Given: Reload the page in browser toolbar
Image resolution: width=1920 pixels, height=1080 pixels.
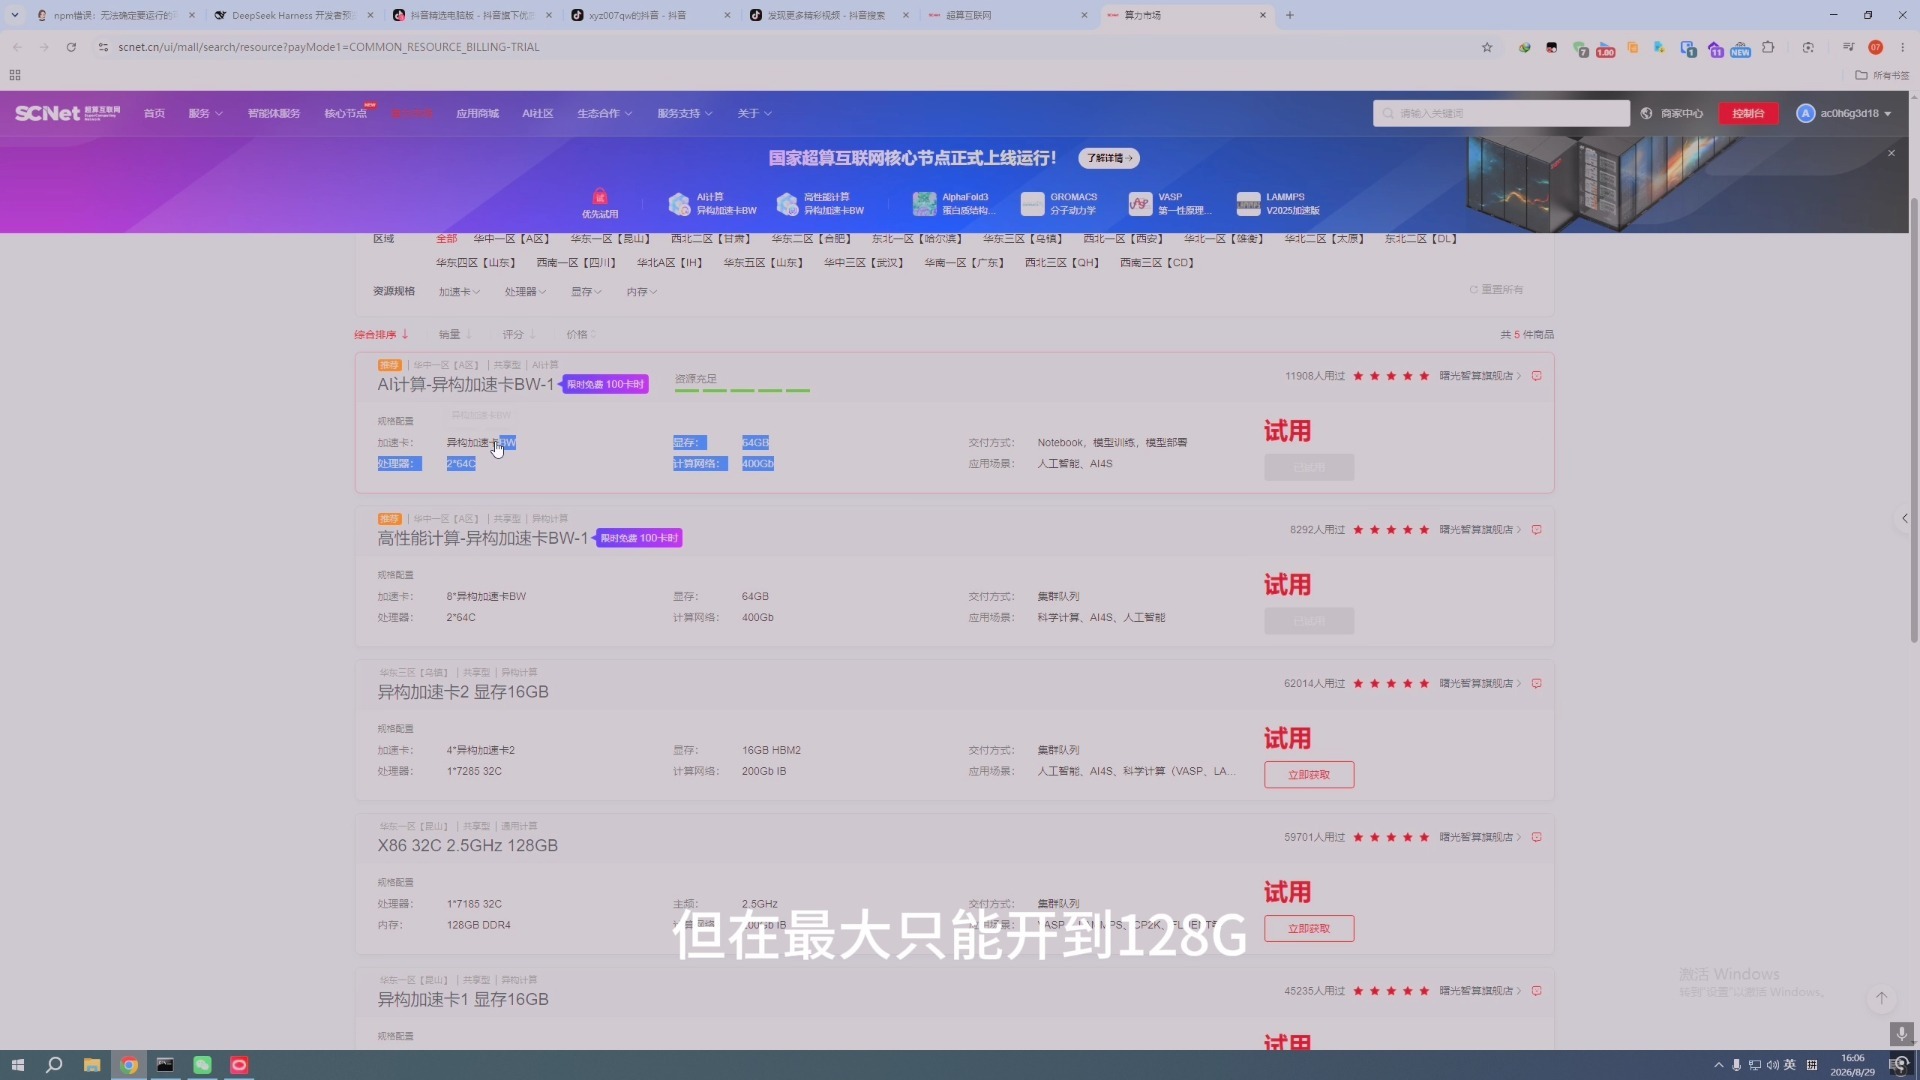Looking at the screenshot, I should pyautogui.click(x=71, y=47).
